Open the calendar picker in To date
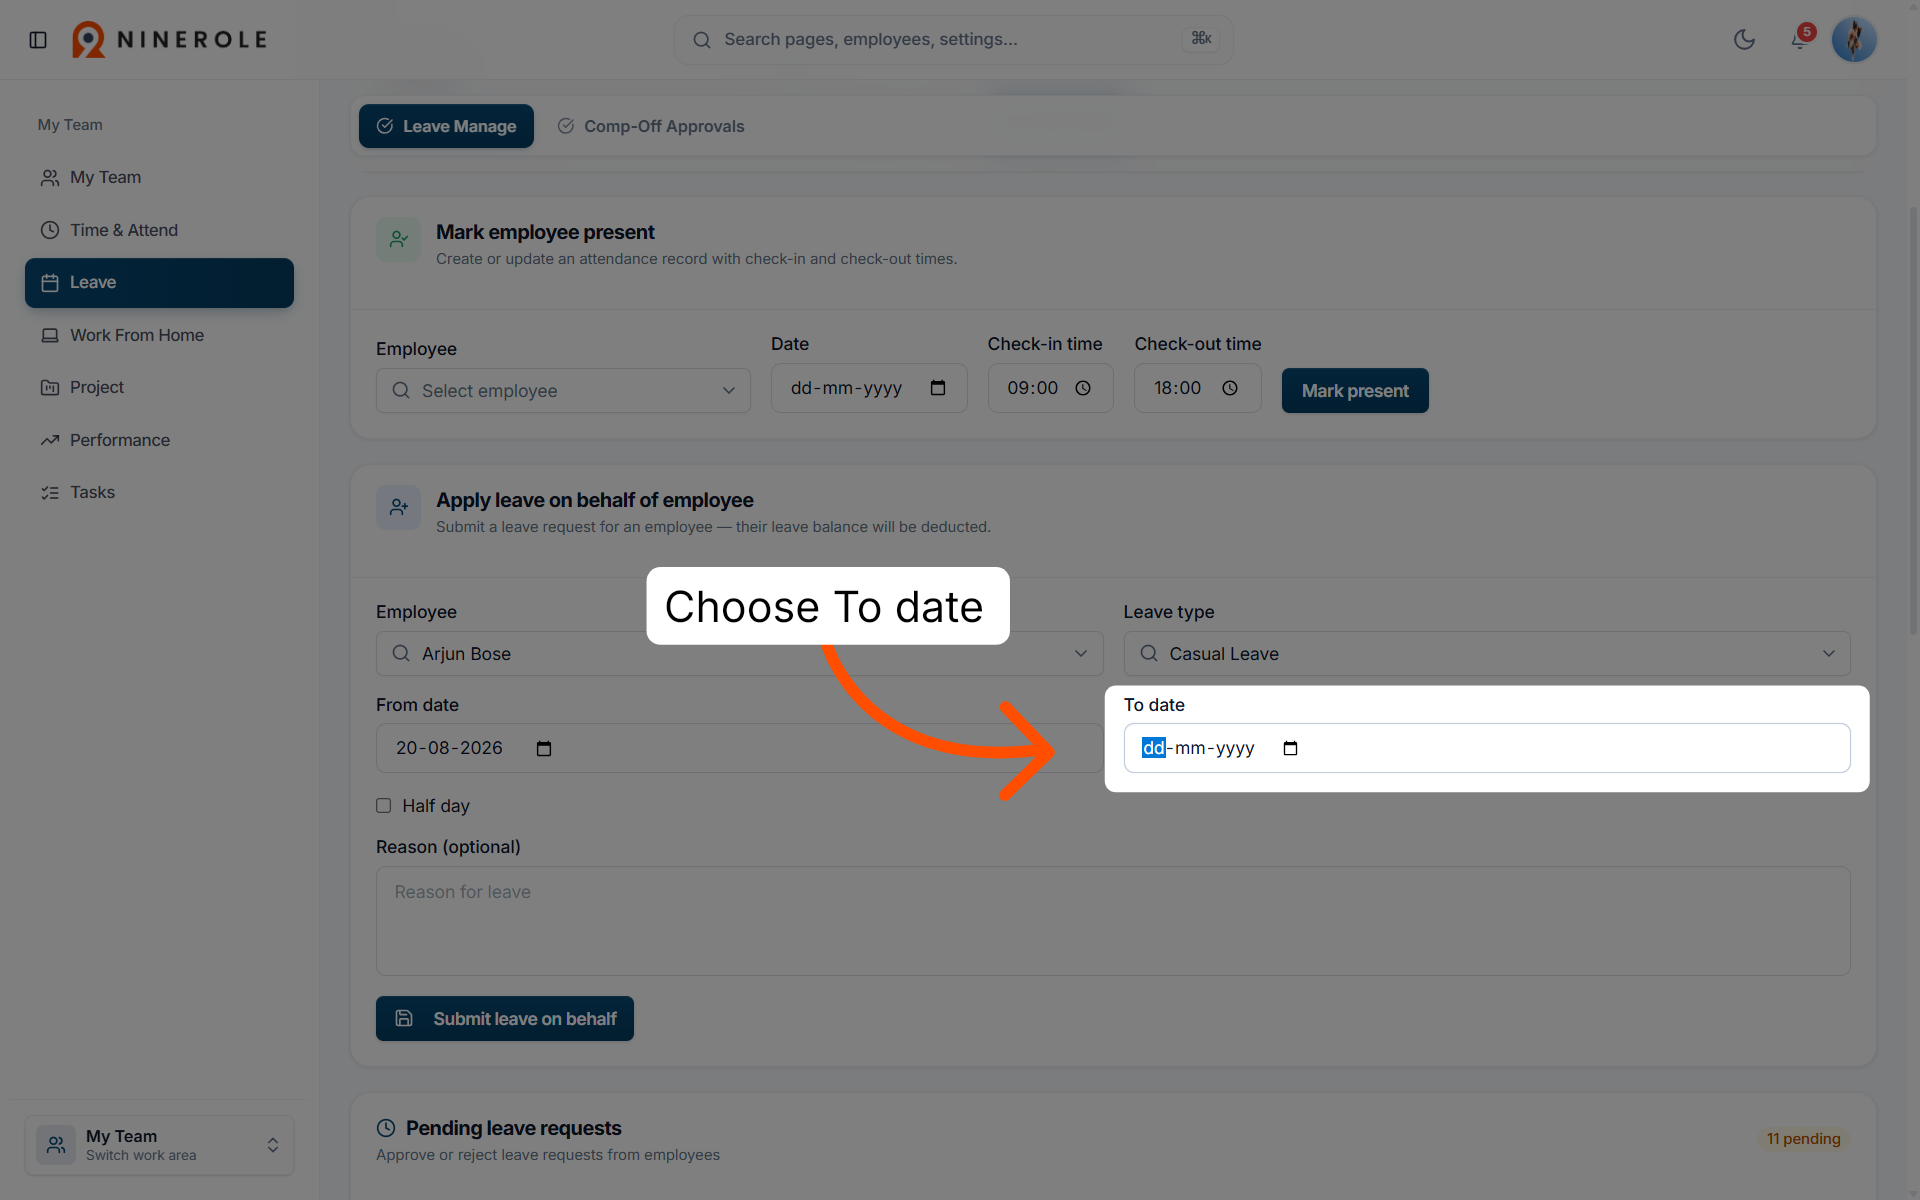1920x1200 pixels. coord(1290,748)
